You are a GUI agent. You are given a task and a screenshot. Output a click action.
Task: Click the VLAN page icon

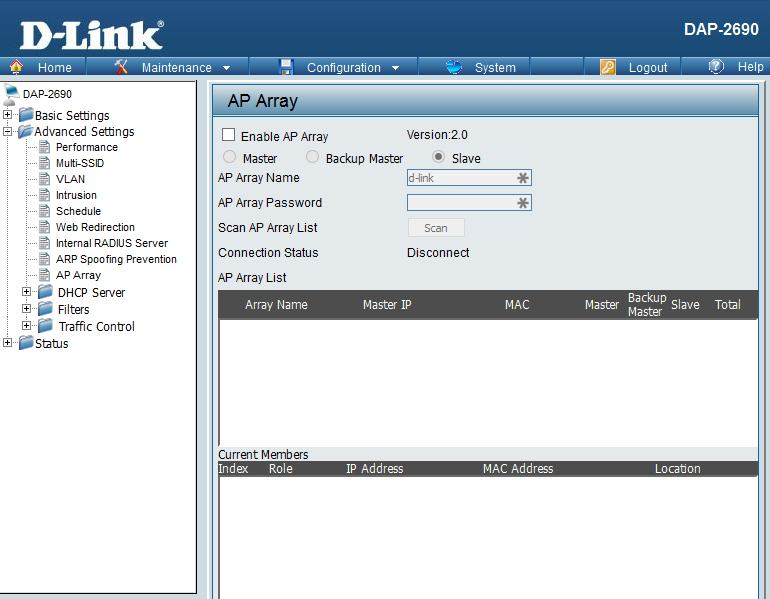click(x=45, y=179)
